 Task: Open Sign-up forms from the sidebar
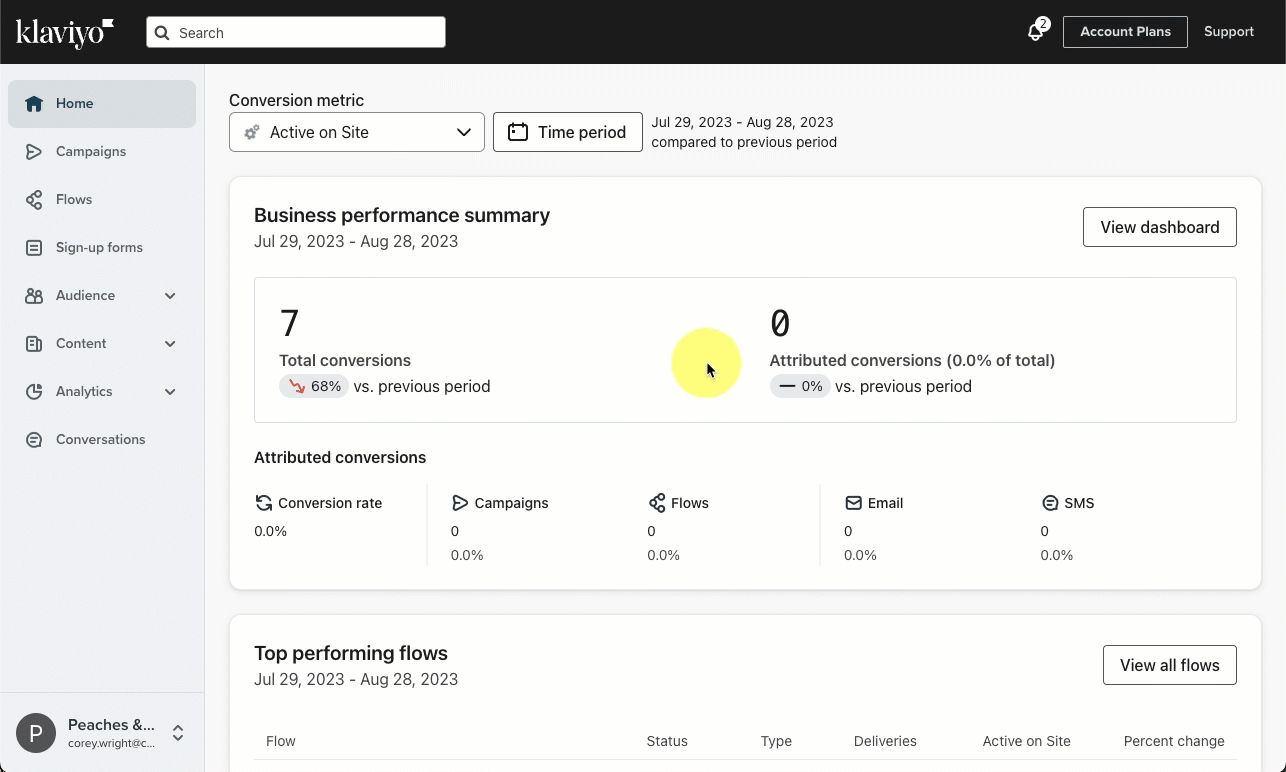pos(99,248)
